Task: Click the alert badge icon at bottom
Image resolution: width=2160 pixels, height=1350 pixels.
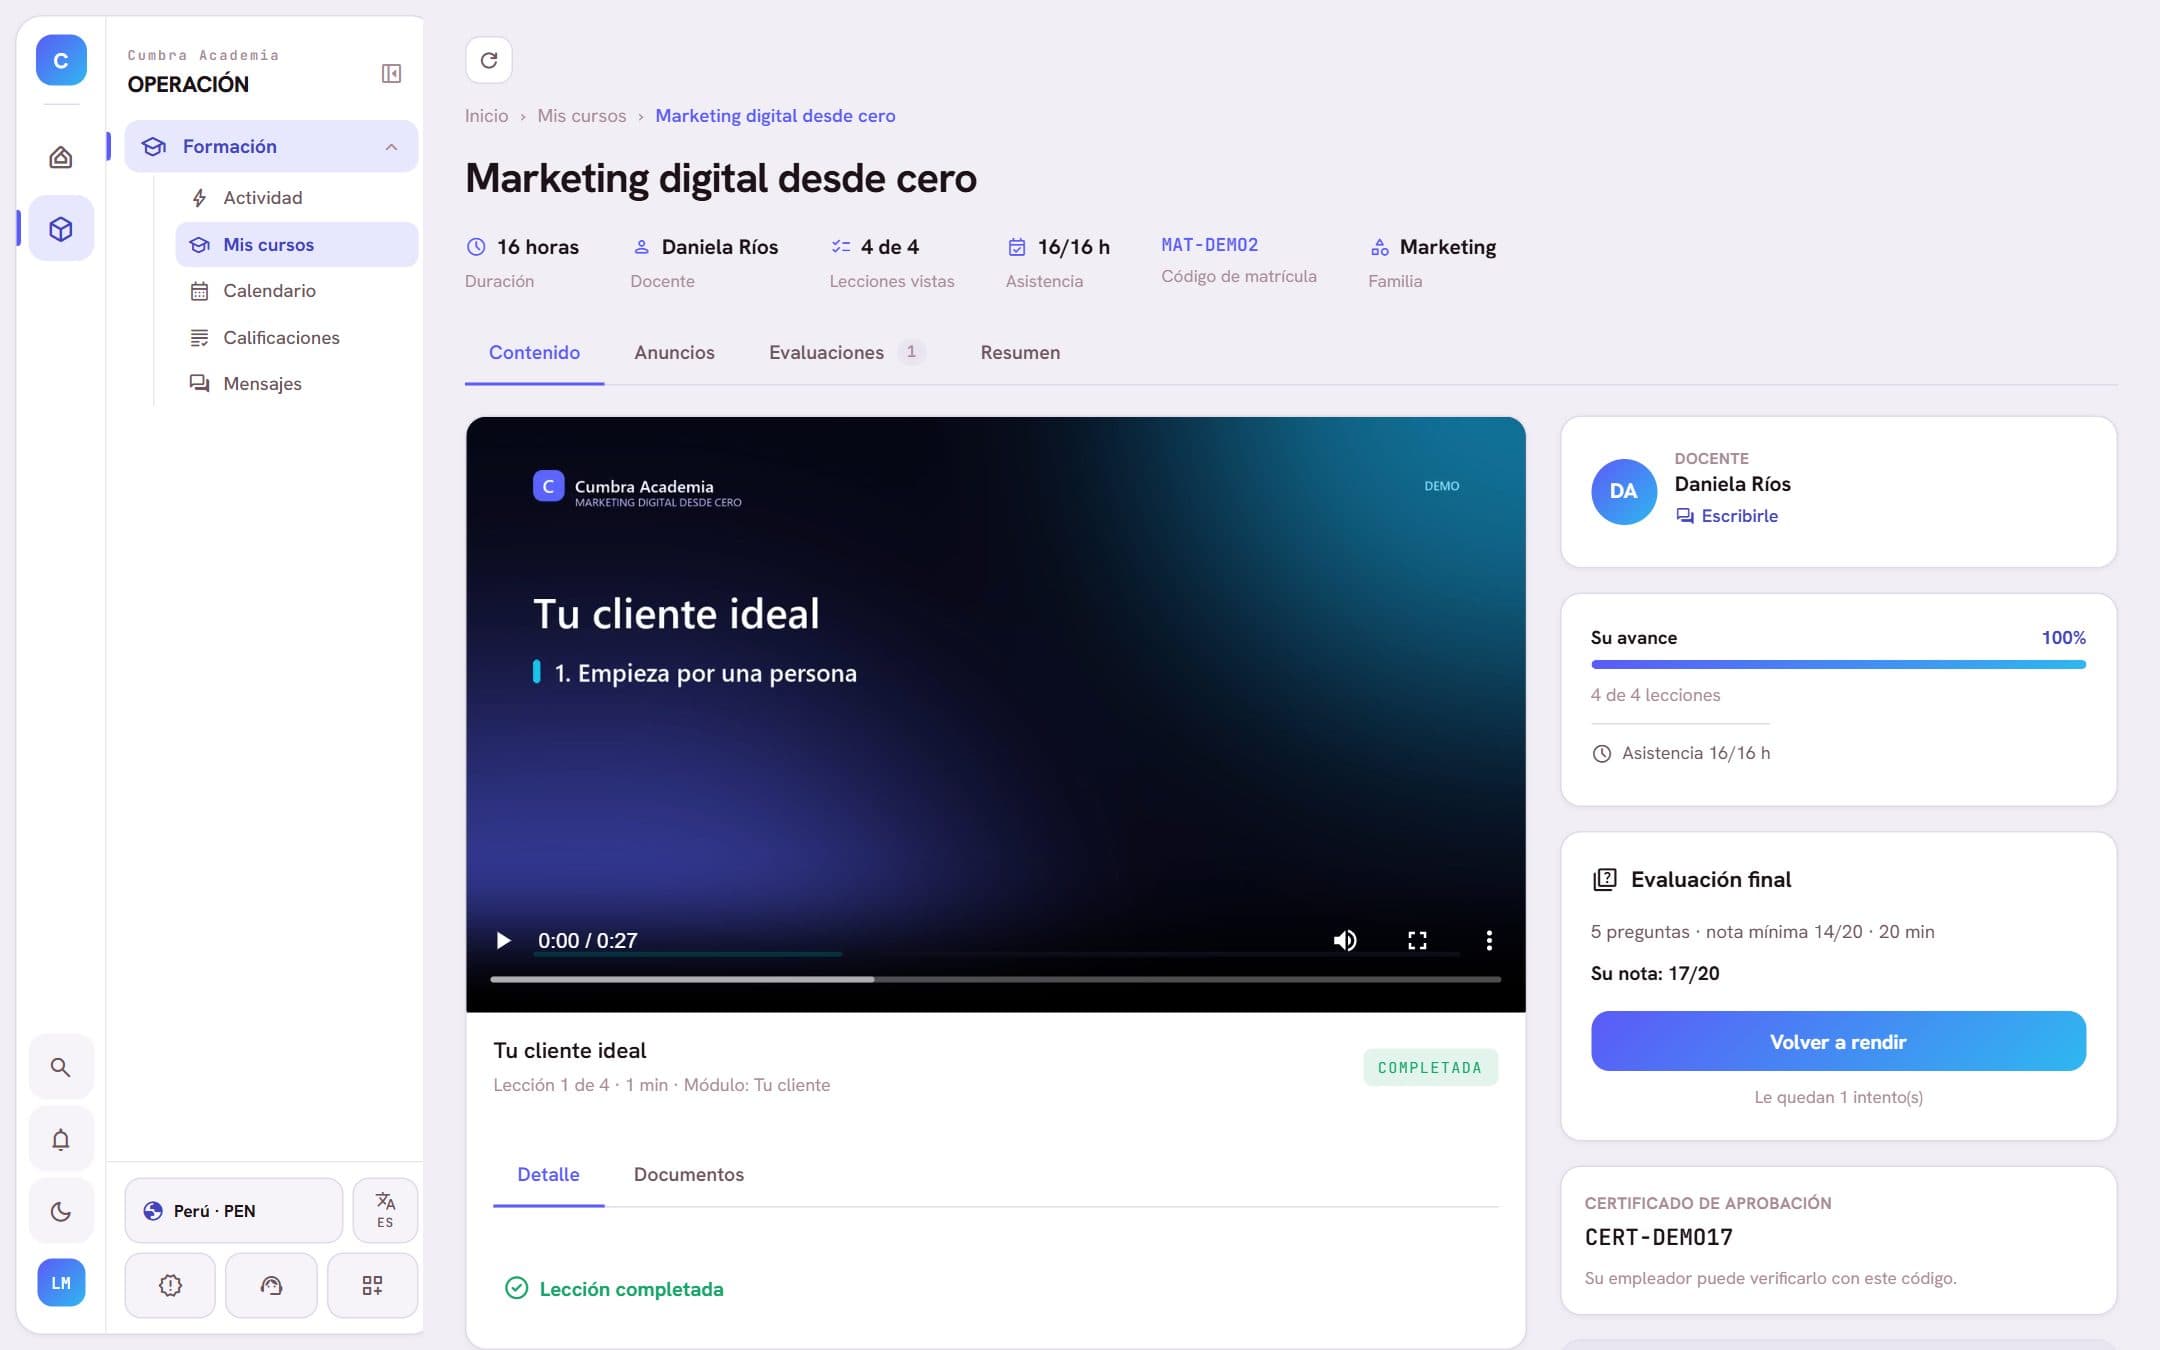Action: click(x=170, y=1285)
